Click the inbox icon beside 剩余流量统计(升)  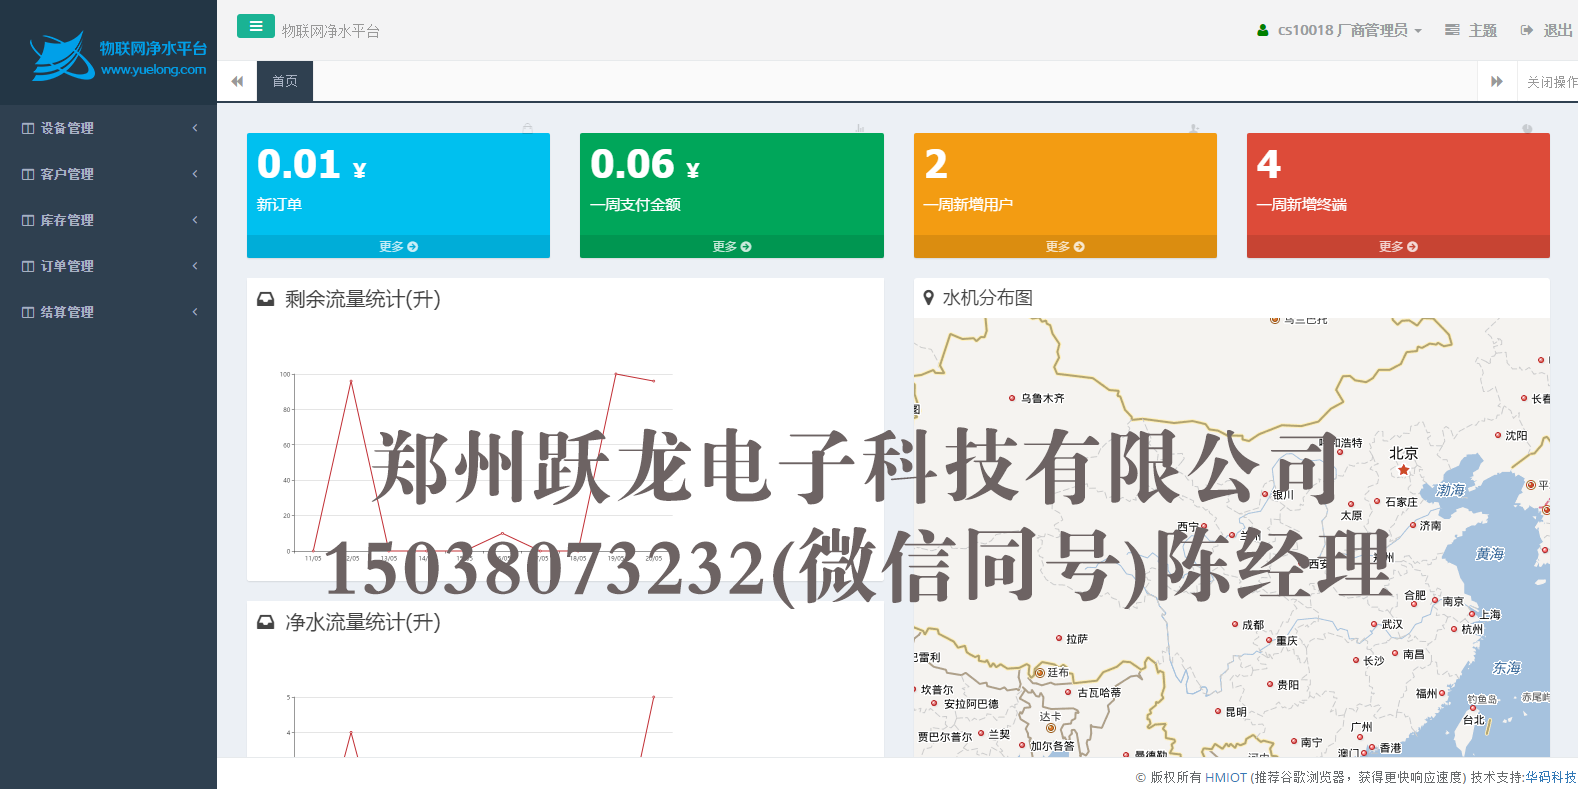coord(265,299)
